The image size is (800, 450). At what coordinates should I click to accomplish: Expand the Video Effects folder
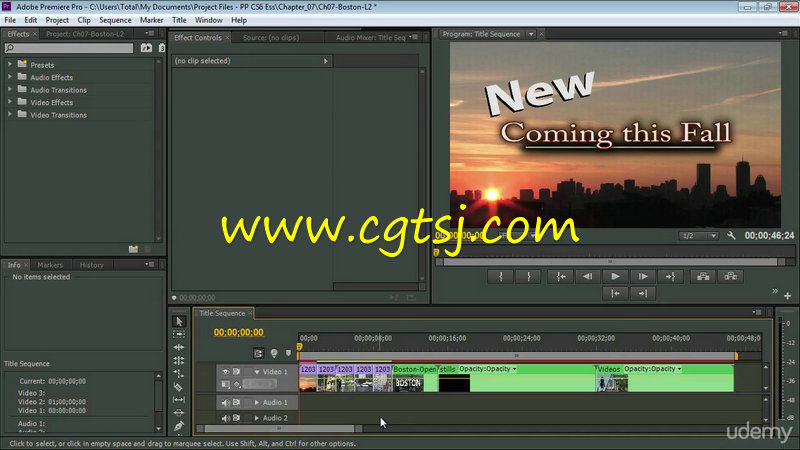[10, 102]
